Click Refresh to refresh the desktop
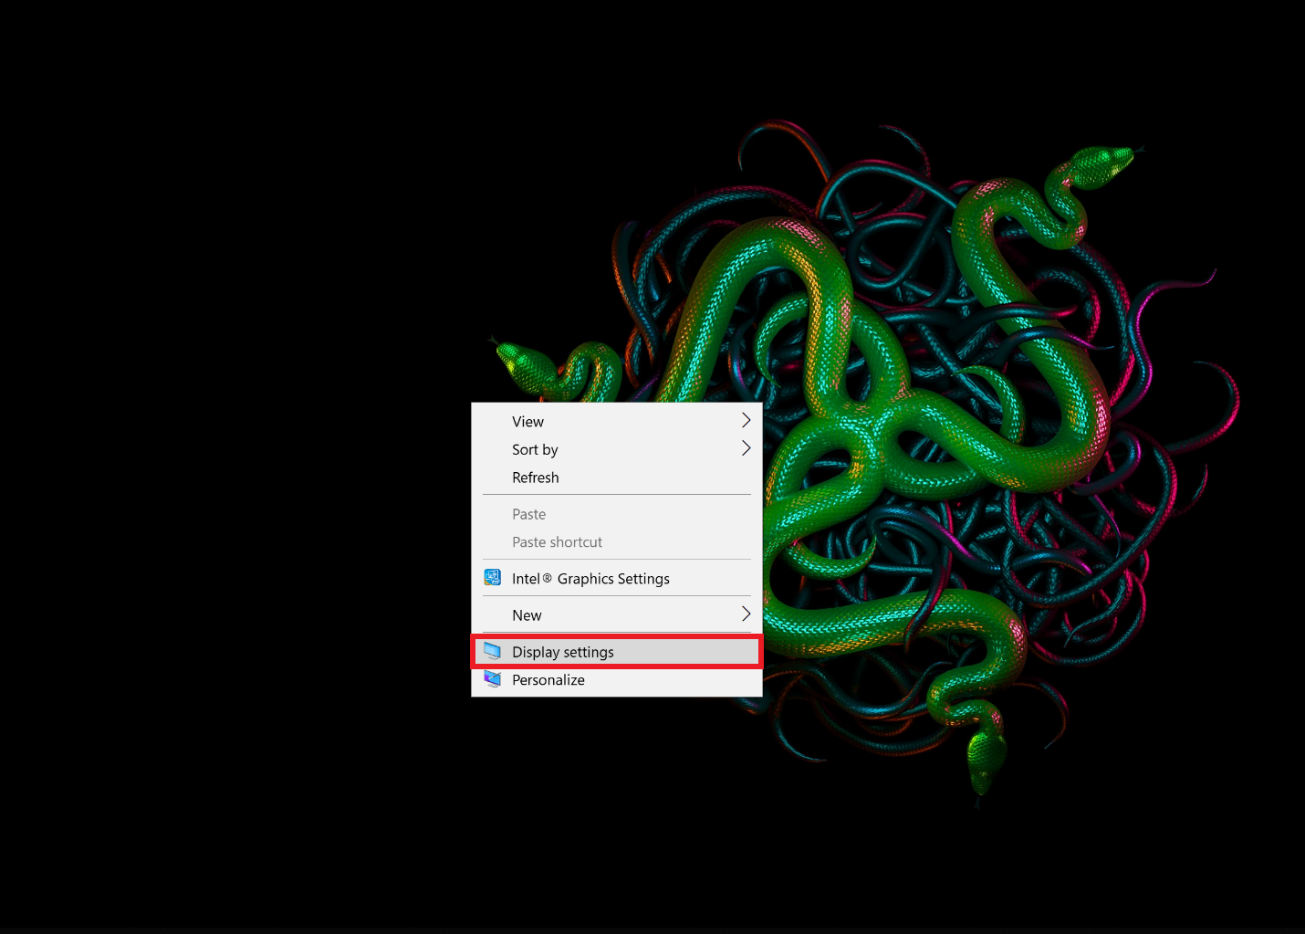 pos(535,477)
